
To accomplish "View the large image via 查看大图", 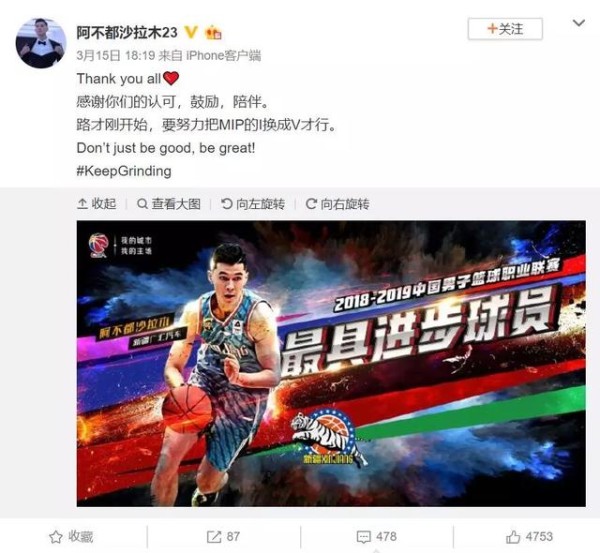I will (x=169, y=204).
